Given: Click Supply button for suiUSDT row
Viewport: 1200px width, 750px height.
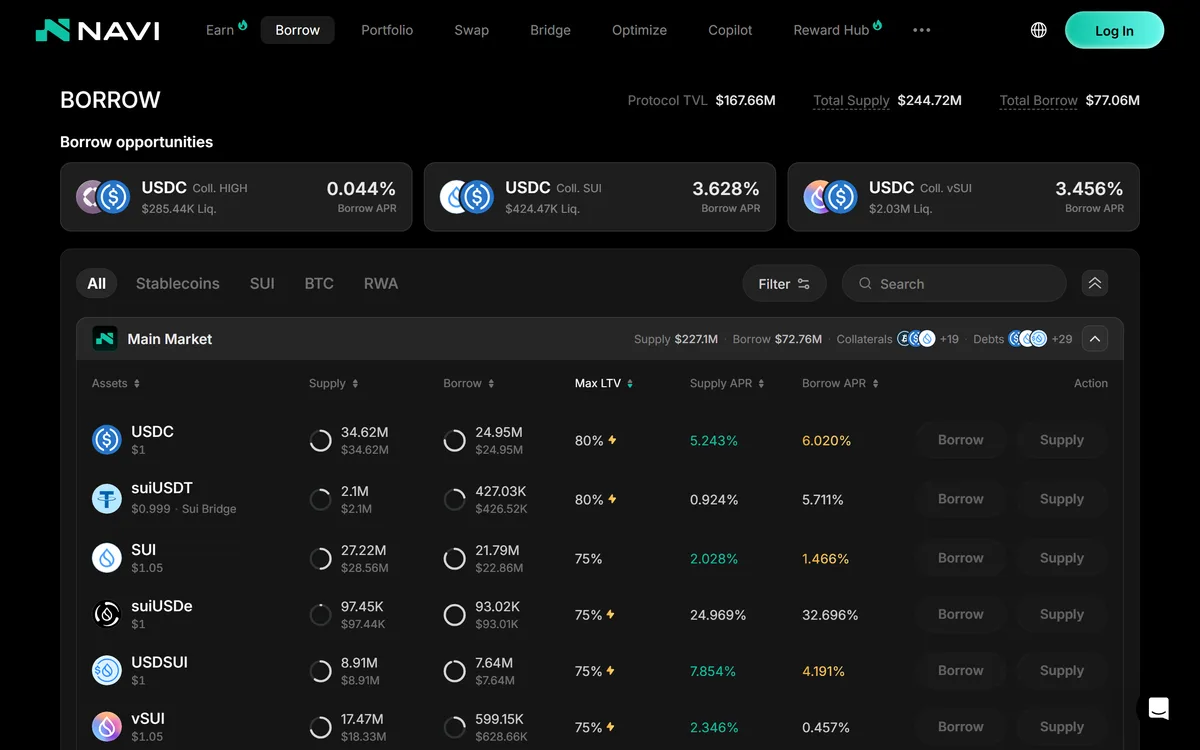Looking at the screenshot, I should tap(1062, 499).
